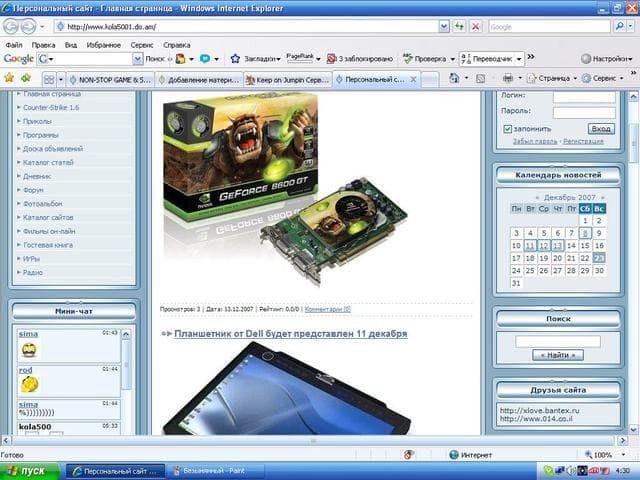The height and width of the screenshot is (480, 640).
Task: Click the Вход login button
Action: (601, 129)
